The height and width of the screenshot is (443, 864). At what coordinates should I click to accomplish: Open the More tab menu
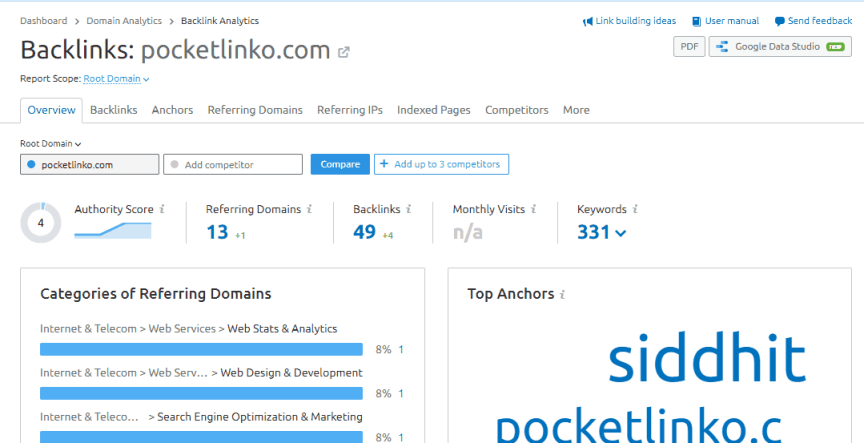576,110
